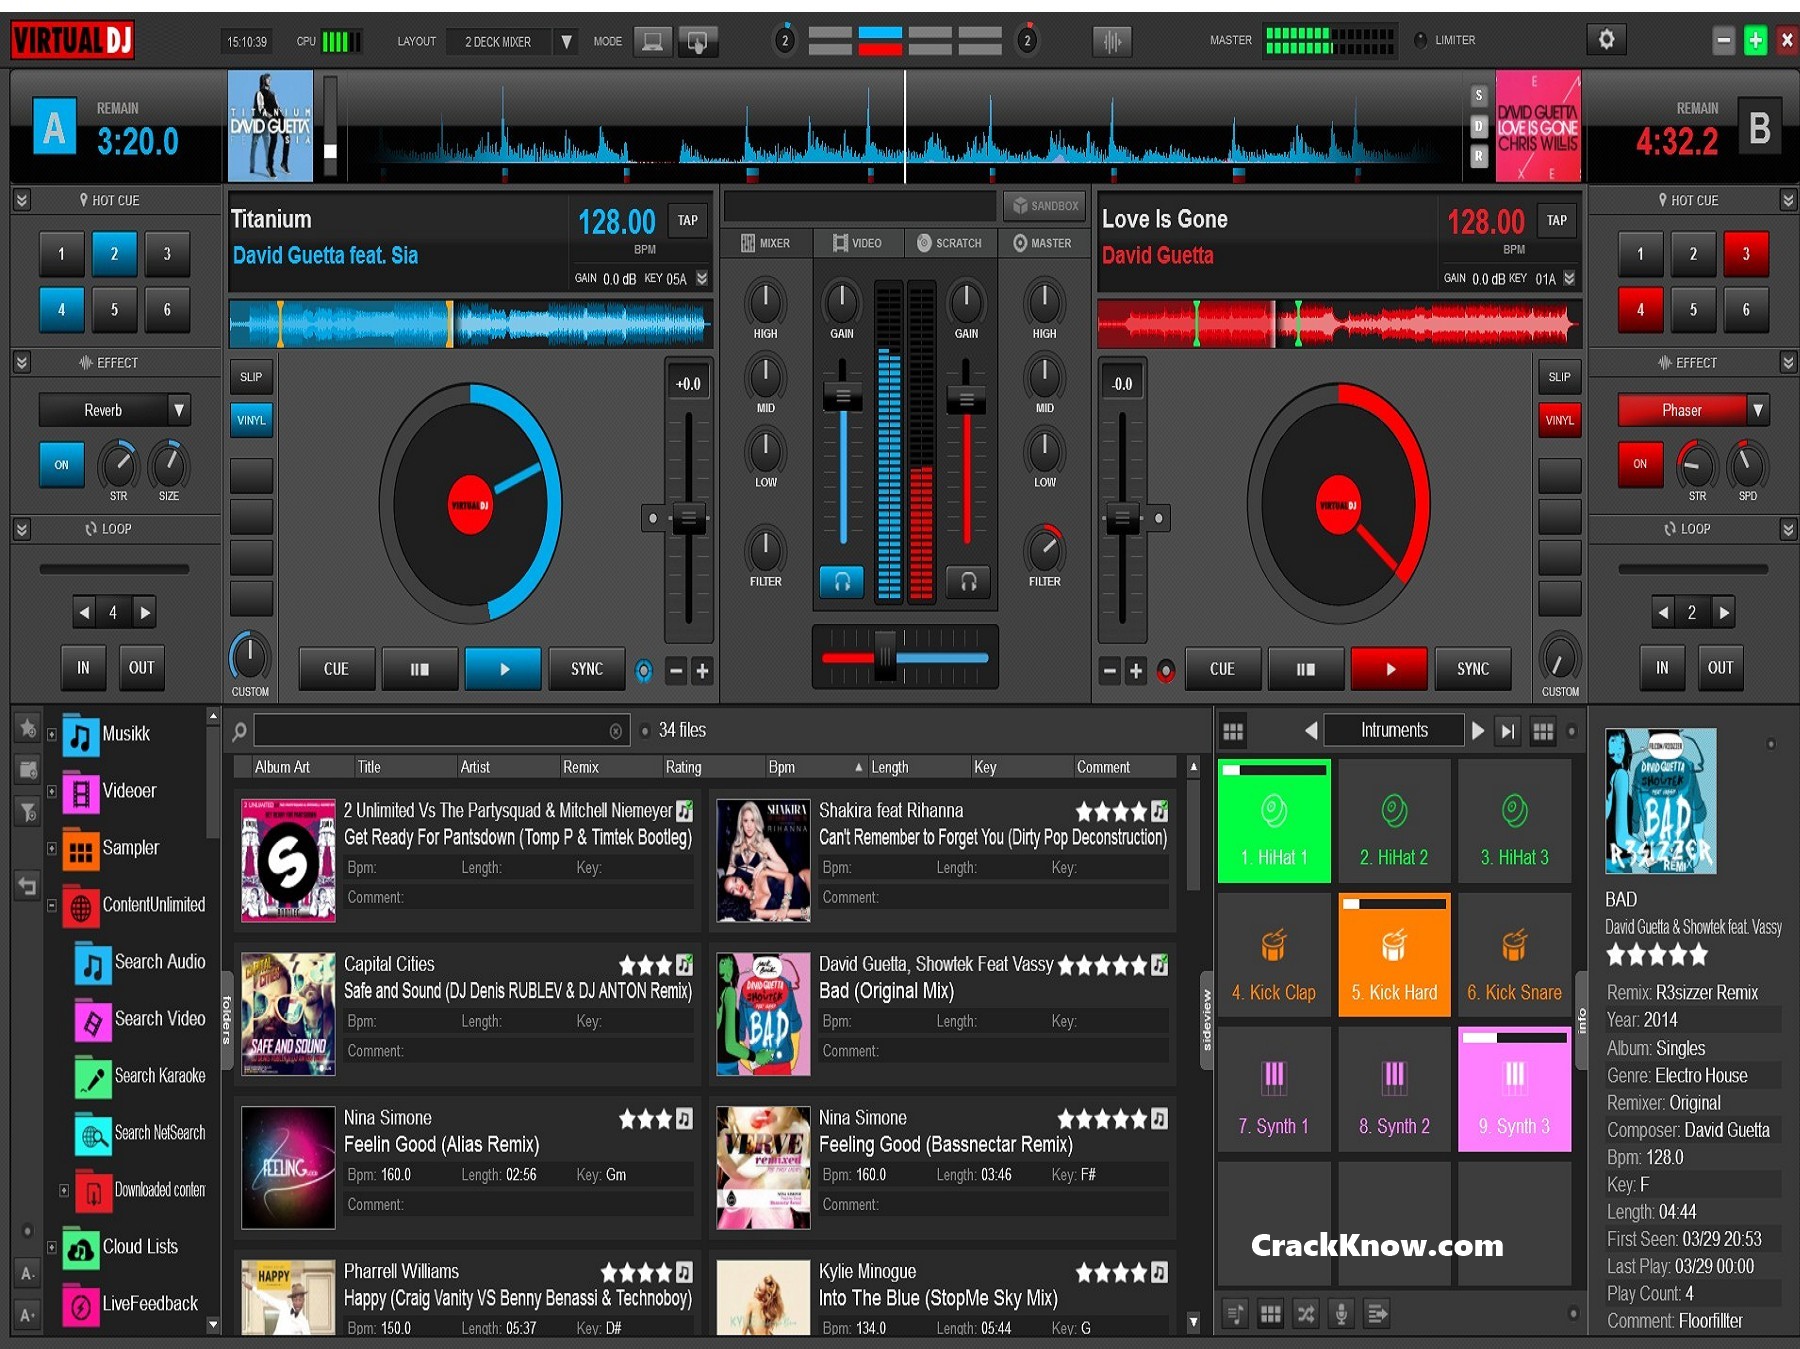Go to next sampler bank arrow
Screen dimensions: 1800x1349
click(1477, 731)
